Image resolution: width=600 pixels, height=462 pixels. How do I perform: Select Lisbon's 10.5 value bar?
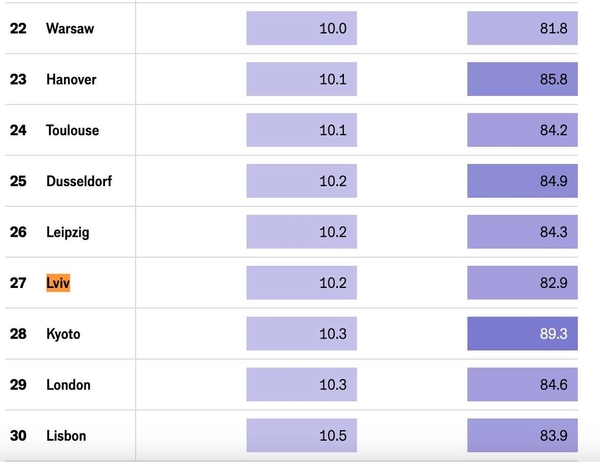pos(302,435)
